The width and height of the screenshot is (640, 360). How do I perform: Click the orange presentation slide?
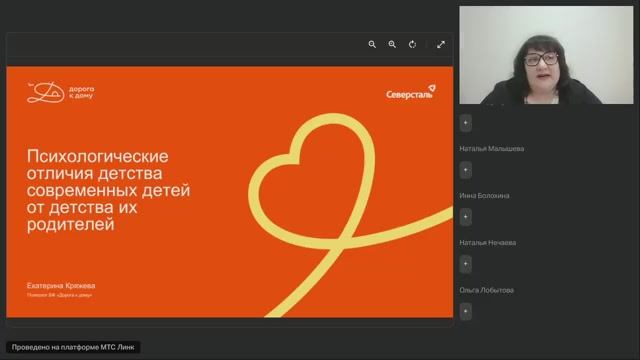pyautogui.click(x=229, y=192)
